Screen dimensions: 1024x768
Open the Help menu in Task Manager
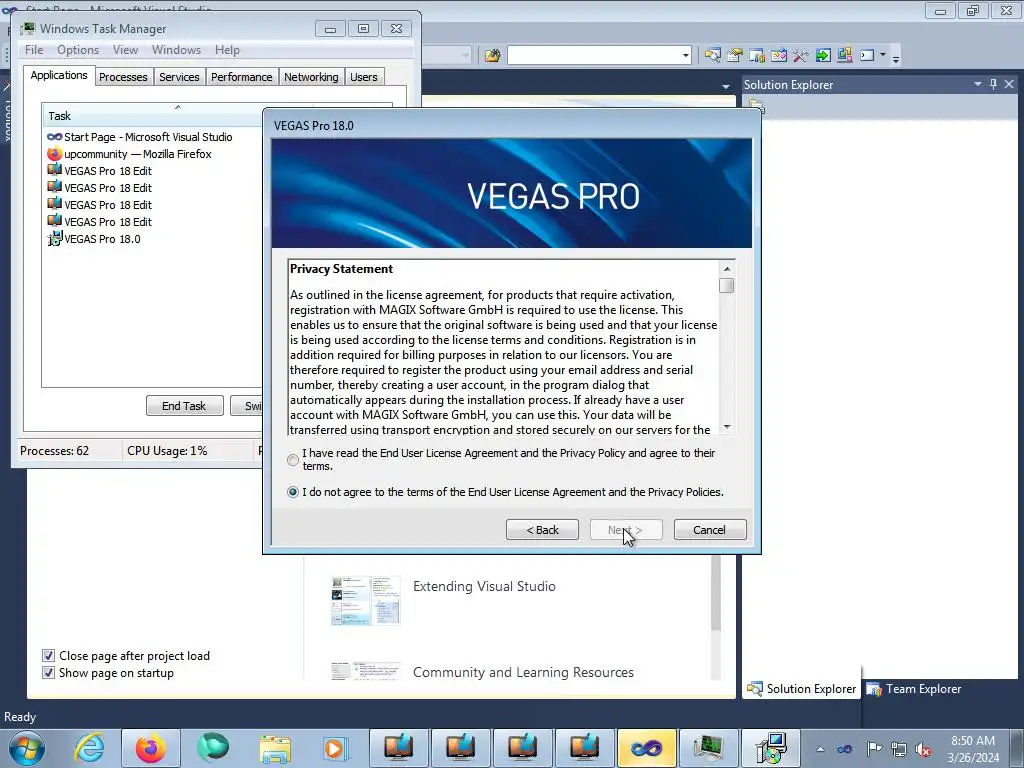227,50
